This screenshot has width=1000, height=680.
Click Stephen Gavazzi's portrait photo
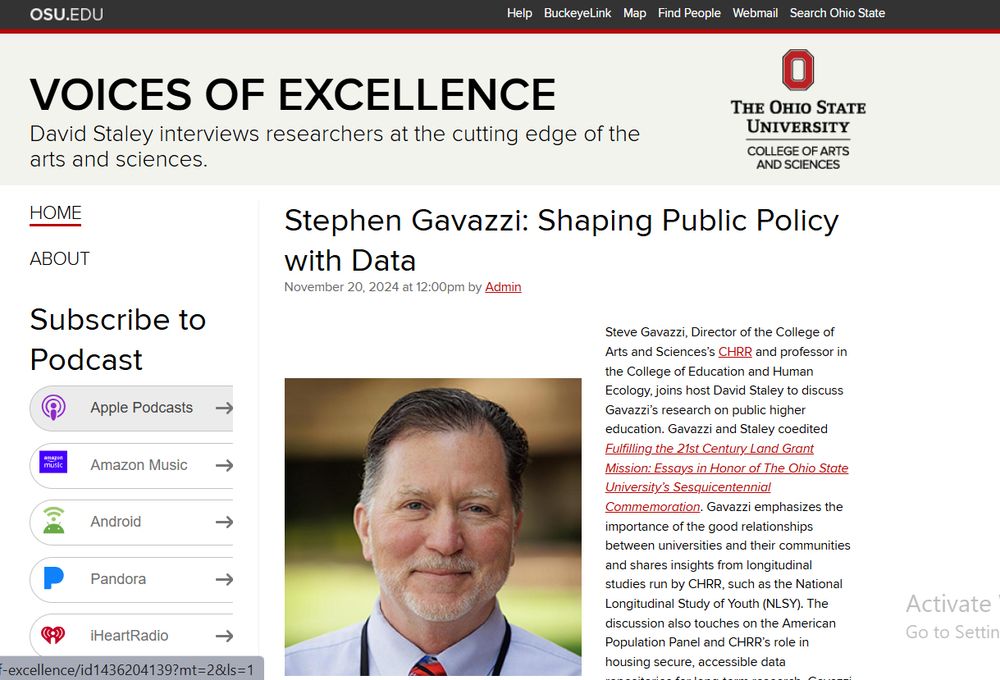[433, 526]
